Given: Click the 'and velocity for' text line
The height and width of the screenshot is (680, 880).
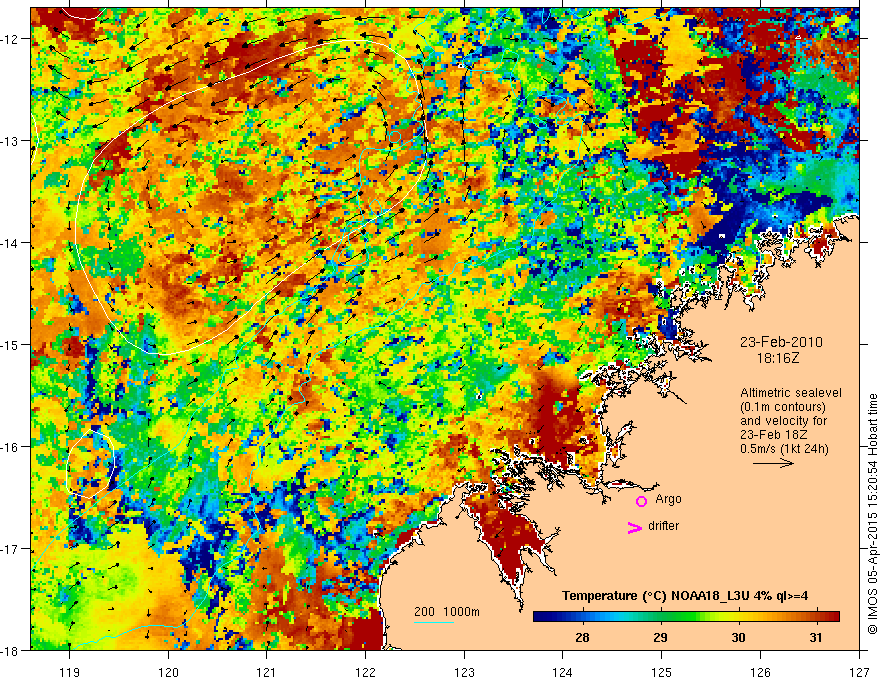Looking at the screenshot, I should click(x=783, y=421).
